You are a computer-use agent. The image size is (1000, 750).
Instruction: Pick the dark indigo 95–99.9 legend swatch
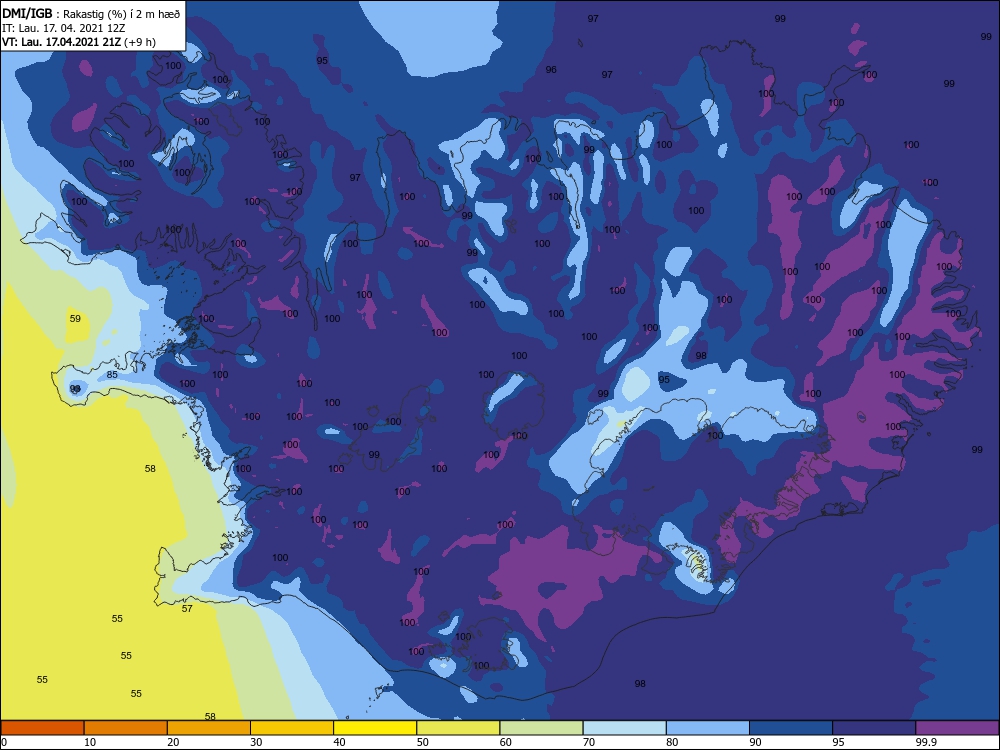[x=874, y=728]
